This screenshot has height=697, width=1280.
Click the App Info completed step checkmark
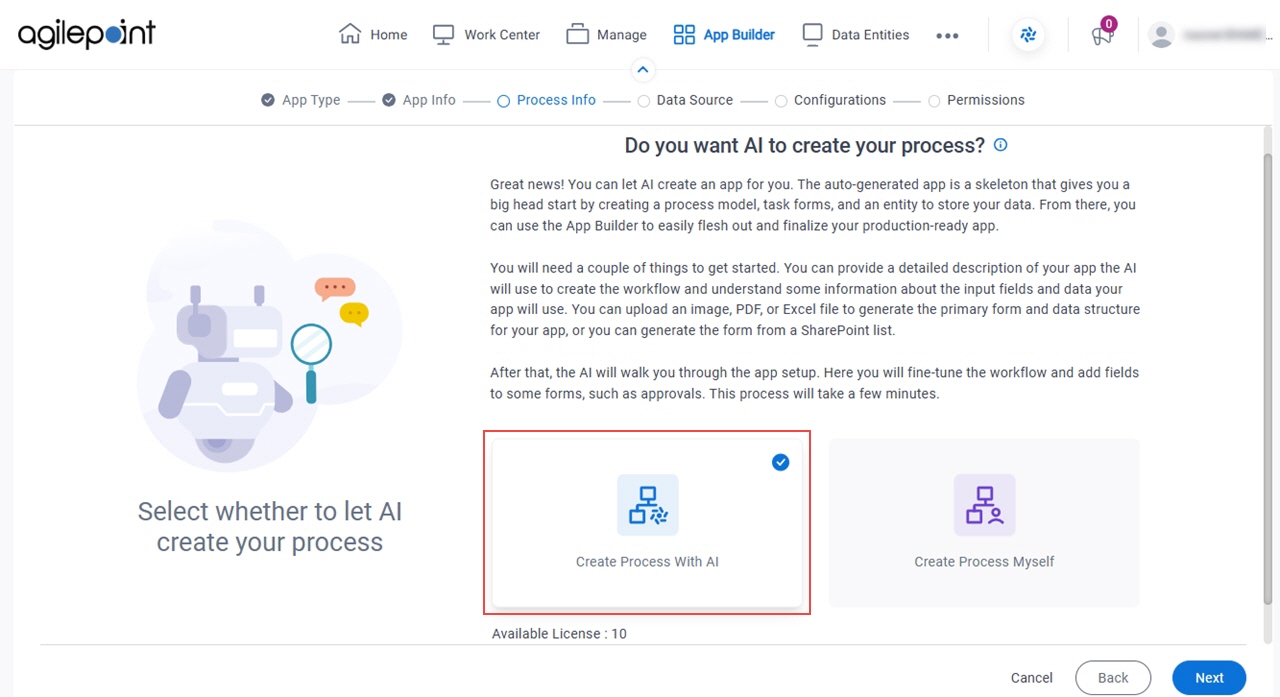pyautogui.click(x=389, y=100)
